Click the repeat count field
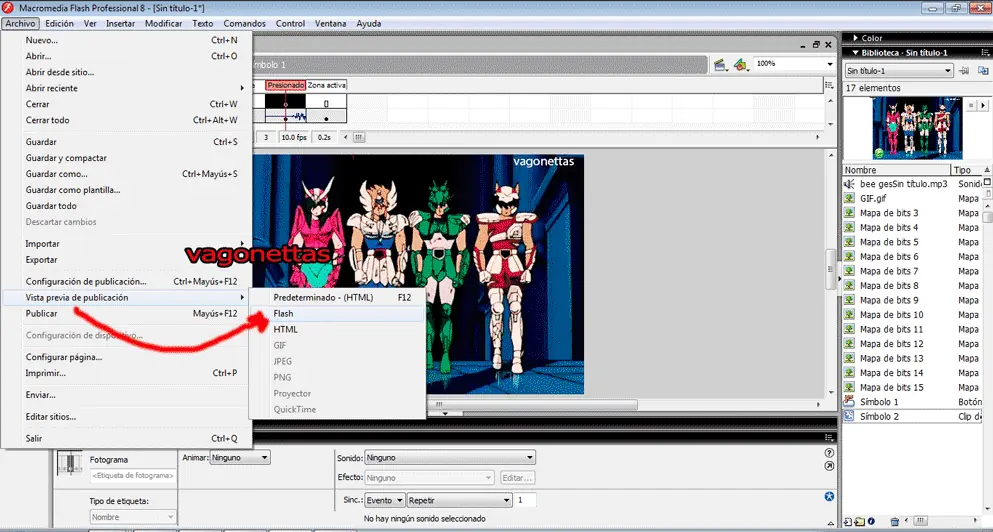The image size is (993, 532). 525,500
